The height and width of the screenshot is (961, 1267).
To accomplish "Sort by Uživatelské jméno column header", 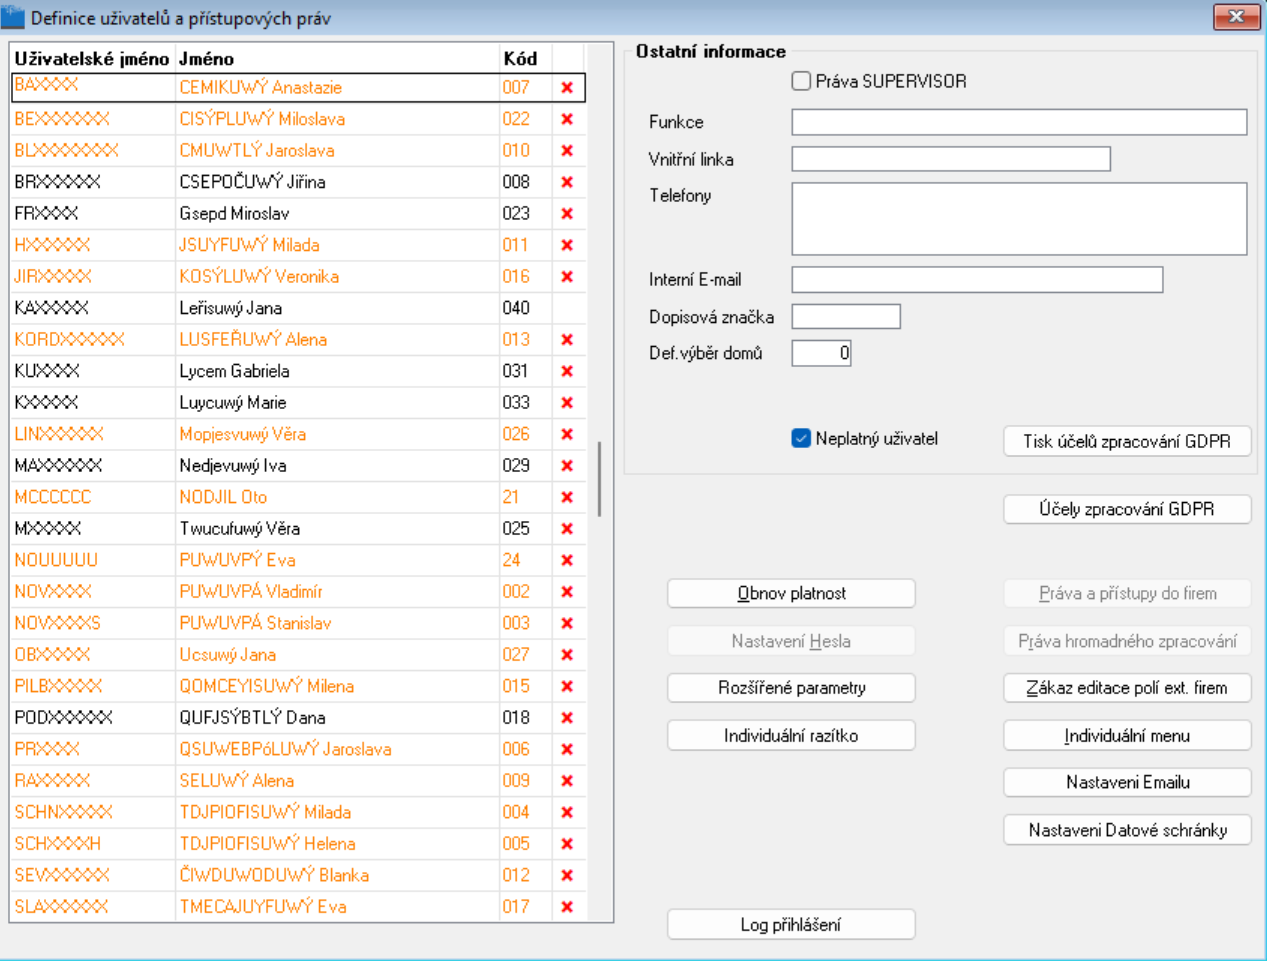I will coord(92,59).
